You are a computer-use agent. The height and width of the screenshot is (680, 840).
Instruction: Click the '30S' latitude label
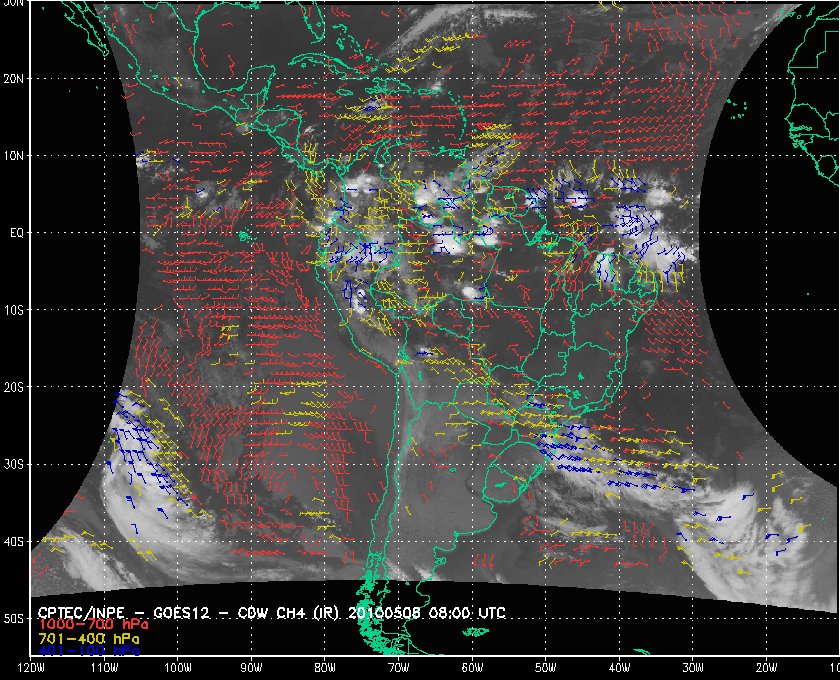pyautogui.click(x=13, y=465)
